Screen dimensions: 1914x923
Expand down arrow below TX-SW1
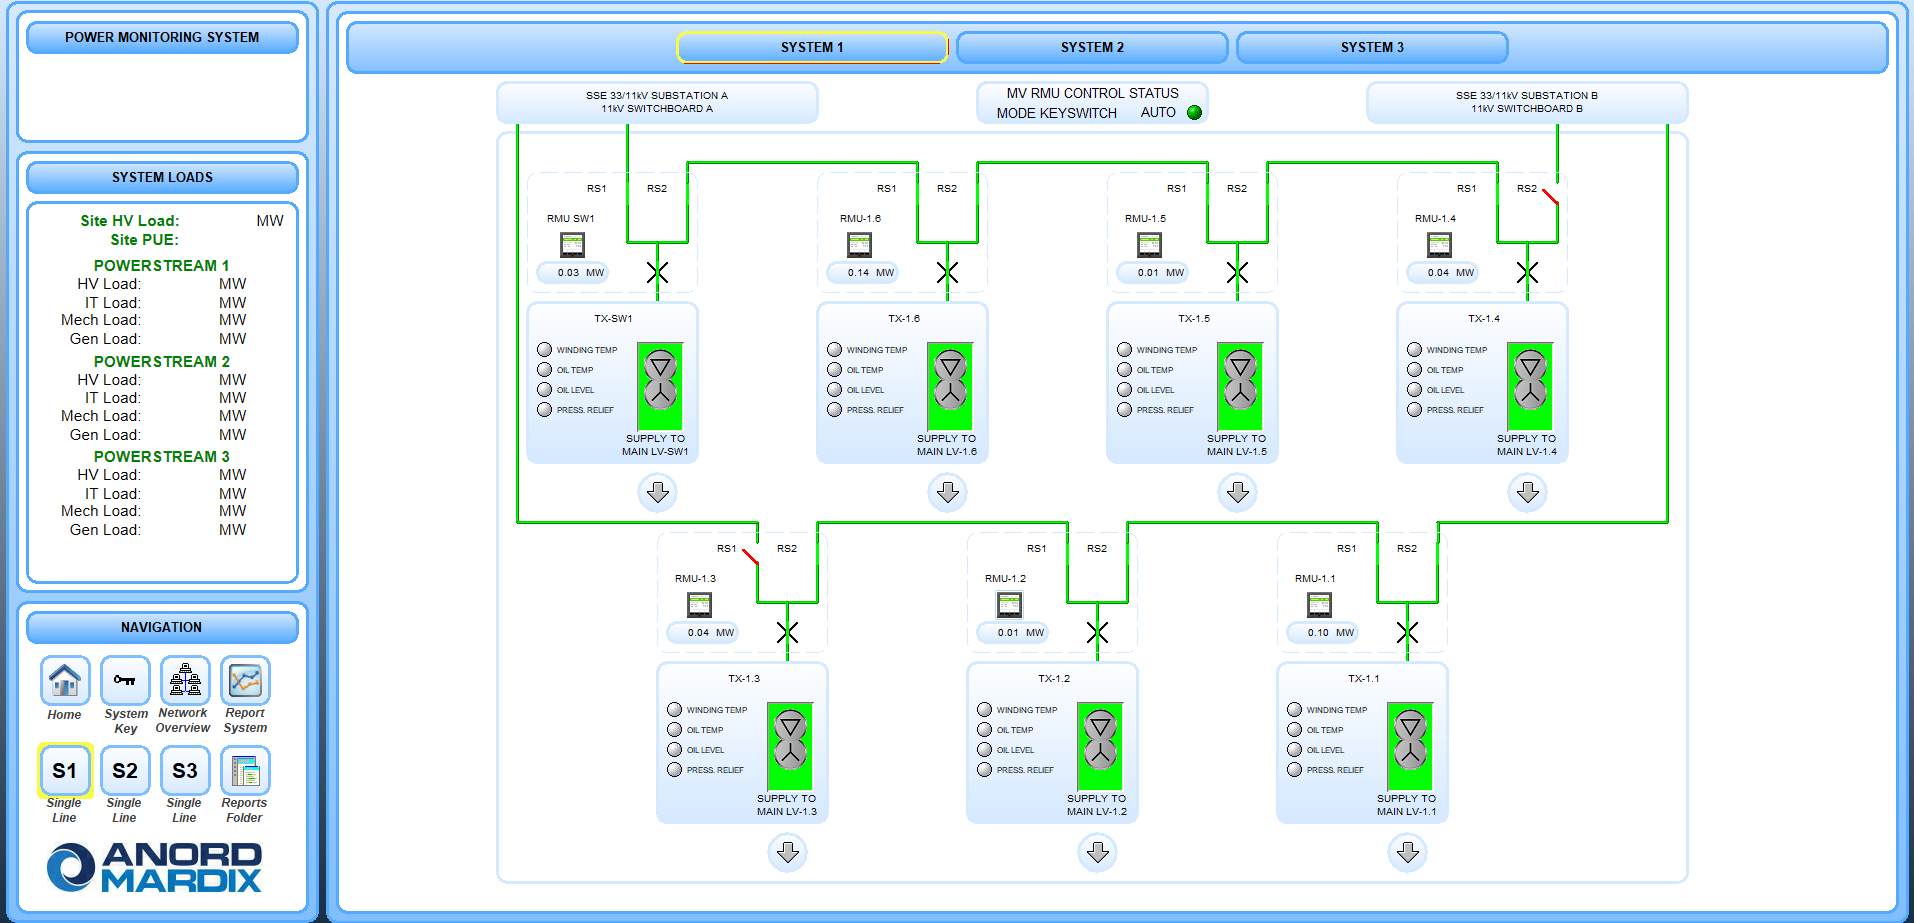pos(657,492)
